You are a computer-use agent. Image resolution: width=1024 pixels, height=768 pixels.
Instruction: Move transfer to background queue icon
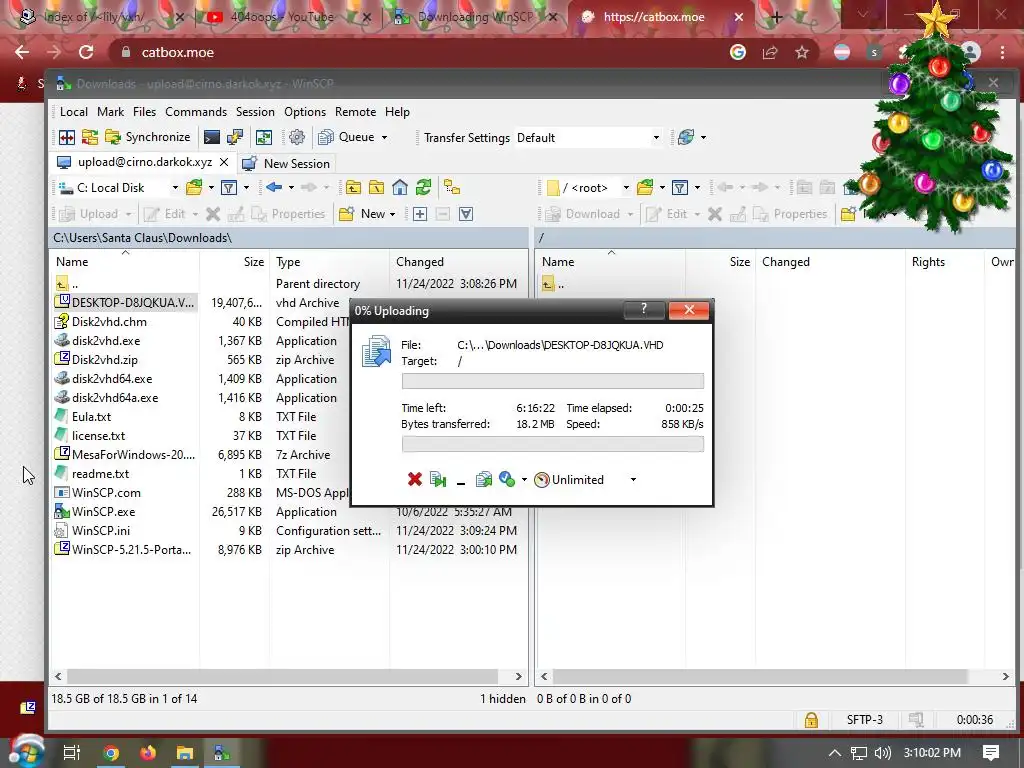tap(484, 479)
